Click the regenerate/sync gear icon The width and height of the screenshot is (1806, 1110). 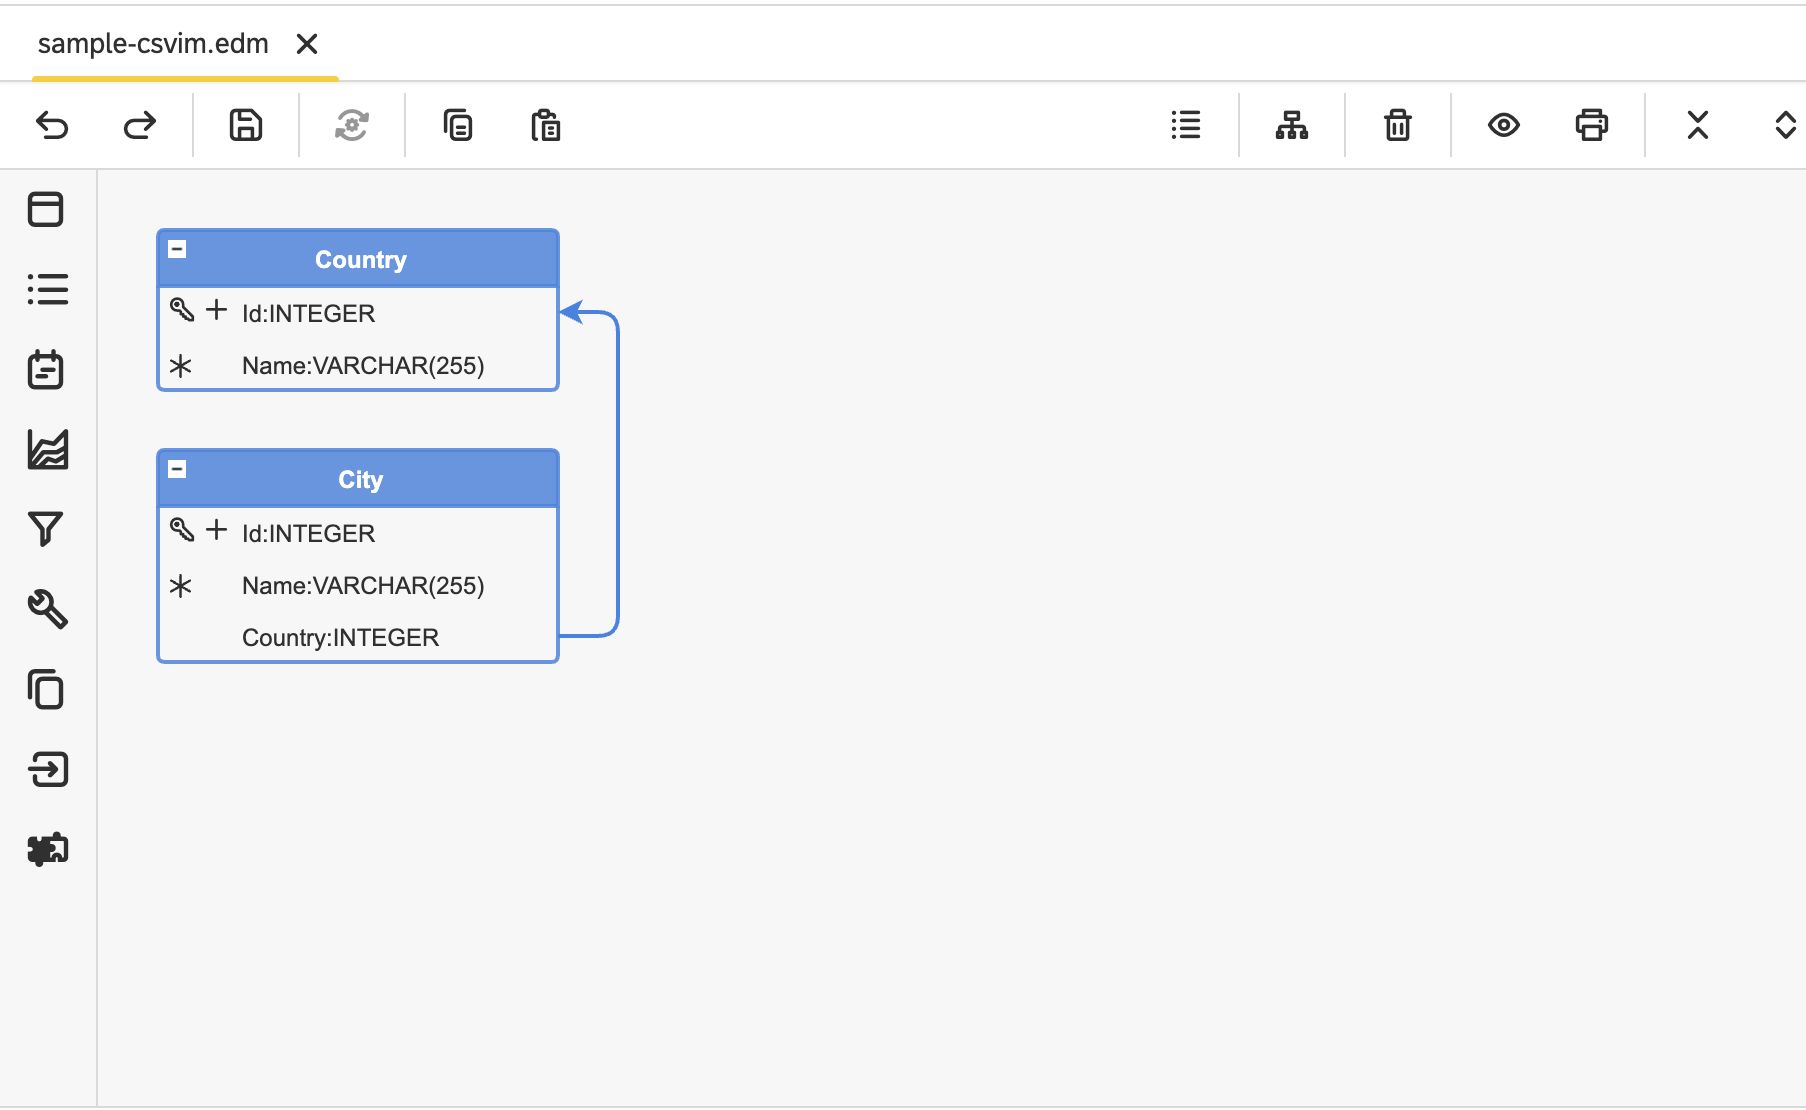352,126
